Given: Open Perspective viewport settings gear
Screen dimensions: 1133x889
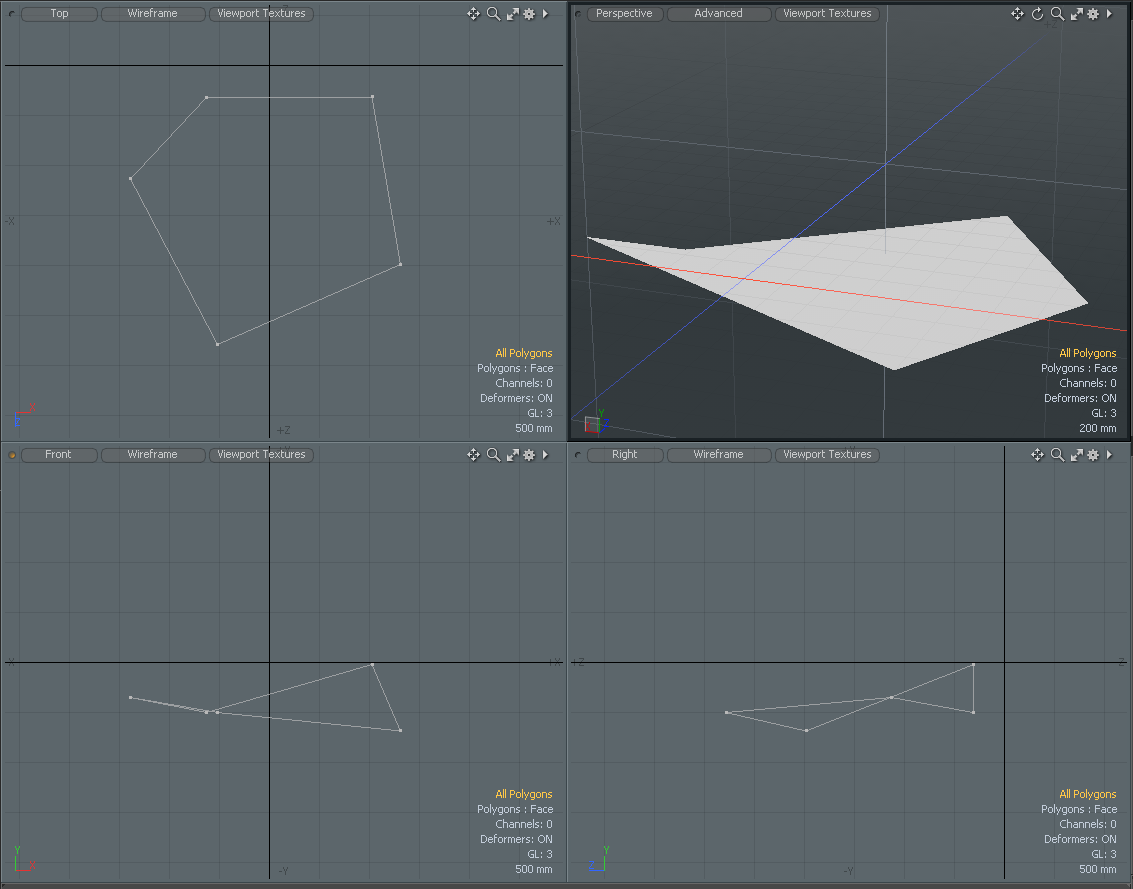Looking at the screenshot, I should tap(1093, 14).
